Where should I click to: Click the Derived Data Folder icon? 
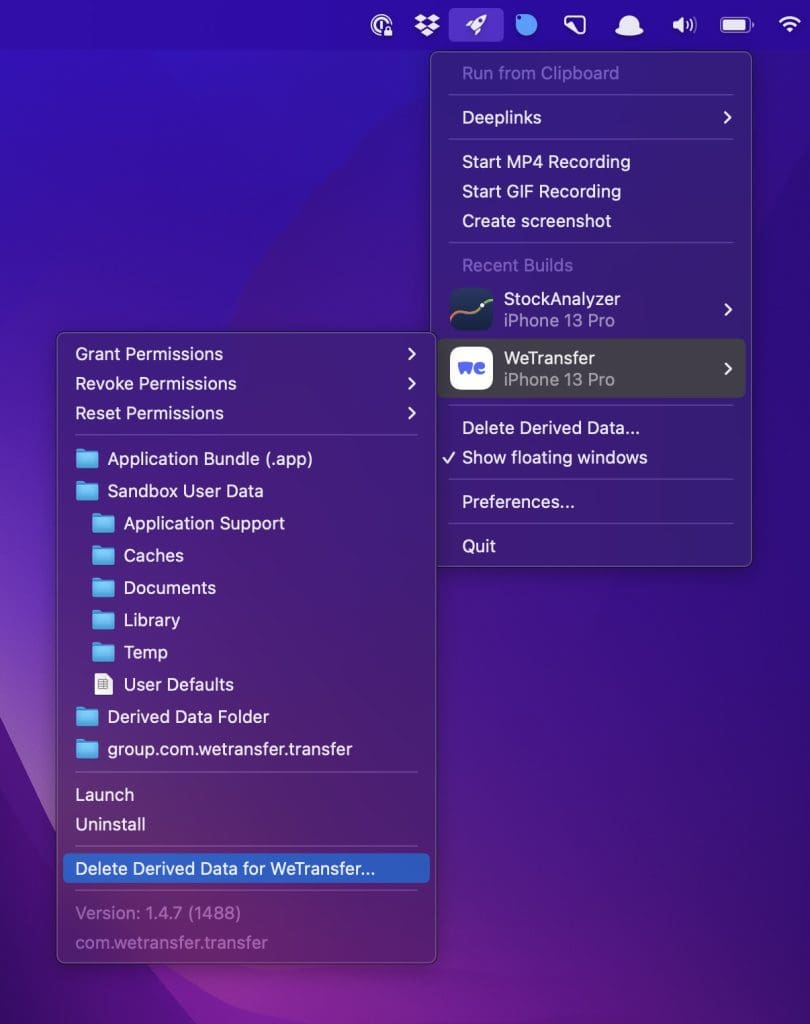click(87, 716)
